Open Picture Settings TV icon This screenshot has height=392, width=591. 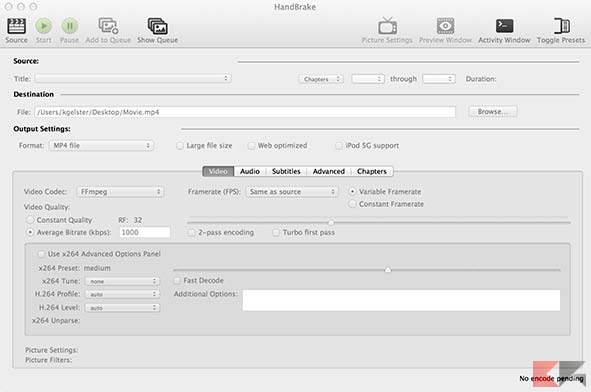pyautogui.click(x=387, y=26)
